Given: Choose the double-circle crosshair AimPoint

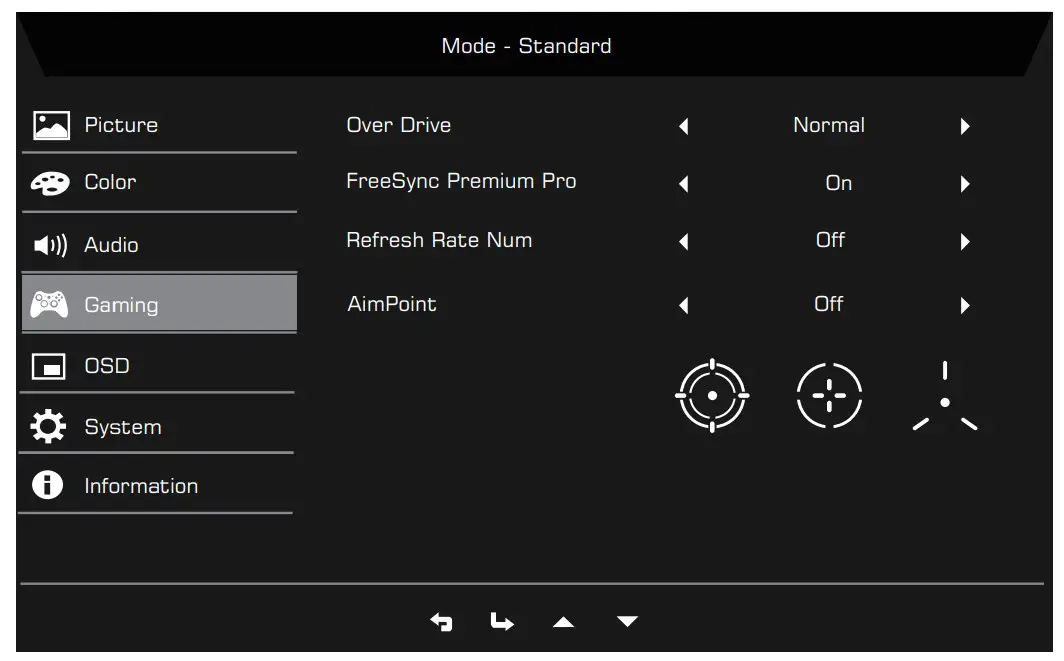Looking at the screenshot, I should [712, 395].
